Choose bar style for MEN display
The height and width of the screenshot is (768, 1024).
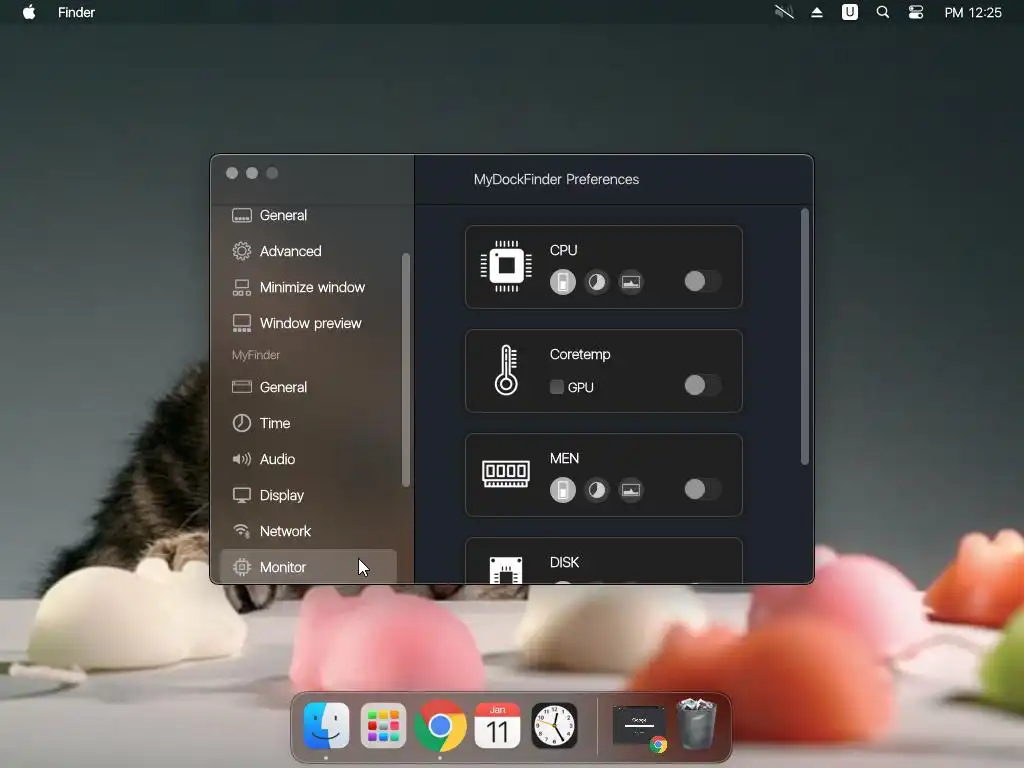[x=562, y=490]
